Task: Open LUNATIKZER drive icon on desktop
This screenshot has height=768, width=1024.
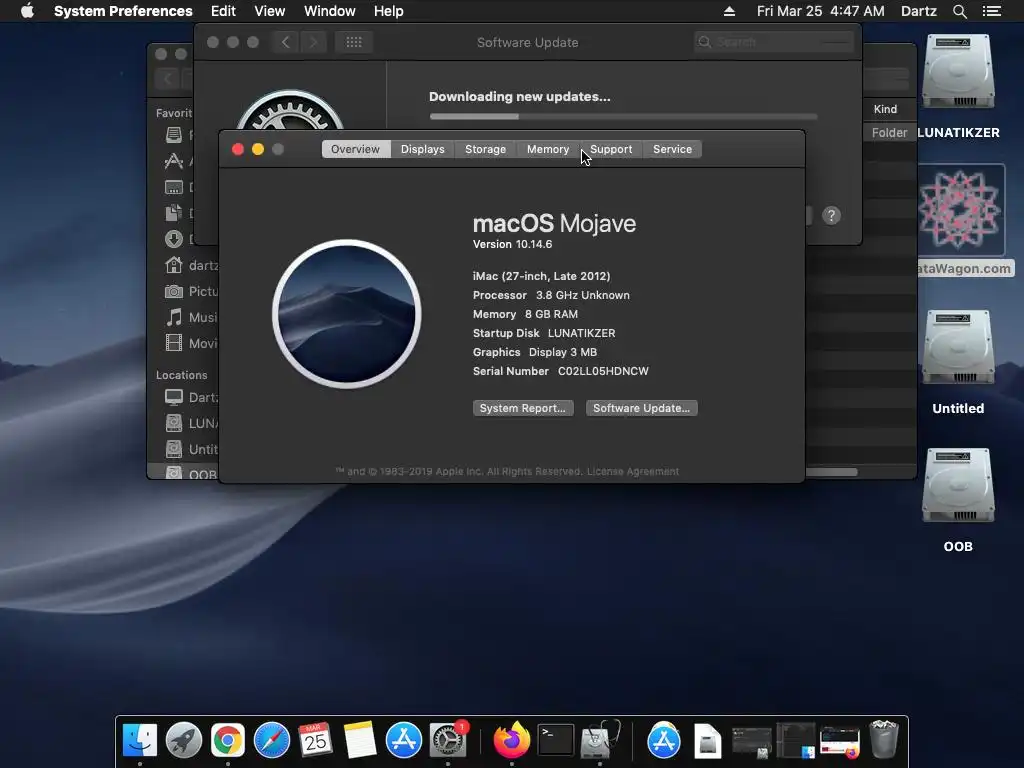Action: tap(958, 71)
